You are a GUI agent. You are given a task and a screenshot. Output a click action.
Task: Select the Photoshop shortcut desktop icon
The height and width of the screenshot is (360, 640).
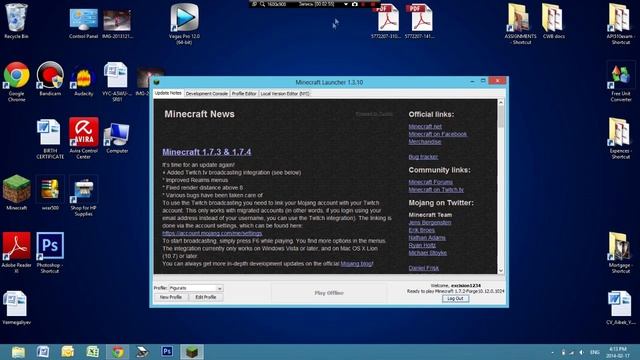click(50, 252)
